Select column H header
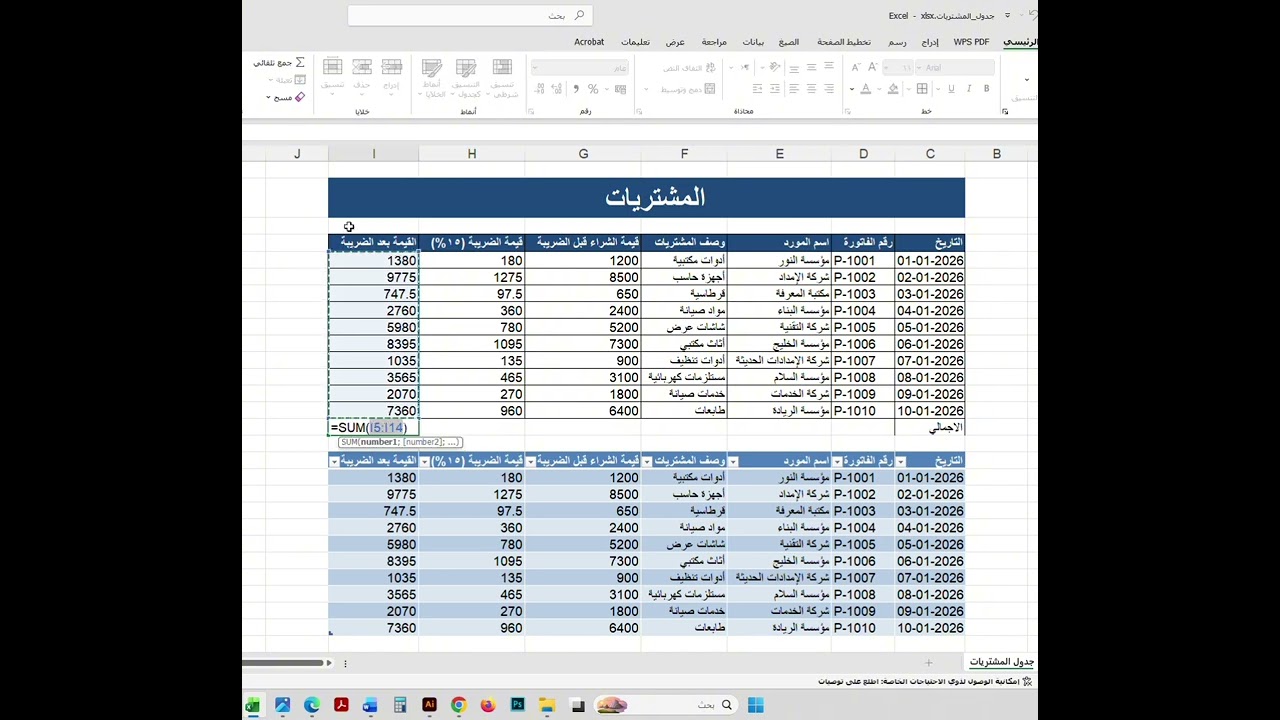1280x720 pixels. click(x=471, y=154)
